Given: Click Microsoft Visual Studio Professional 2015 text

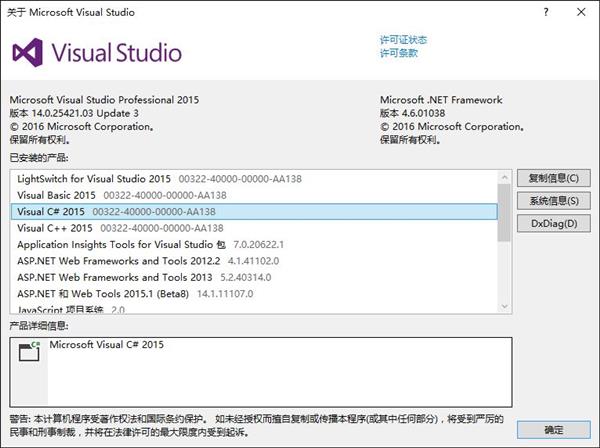Looking at the screenshot, I should click(104, 100).
